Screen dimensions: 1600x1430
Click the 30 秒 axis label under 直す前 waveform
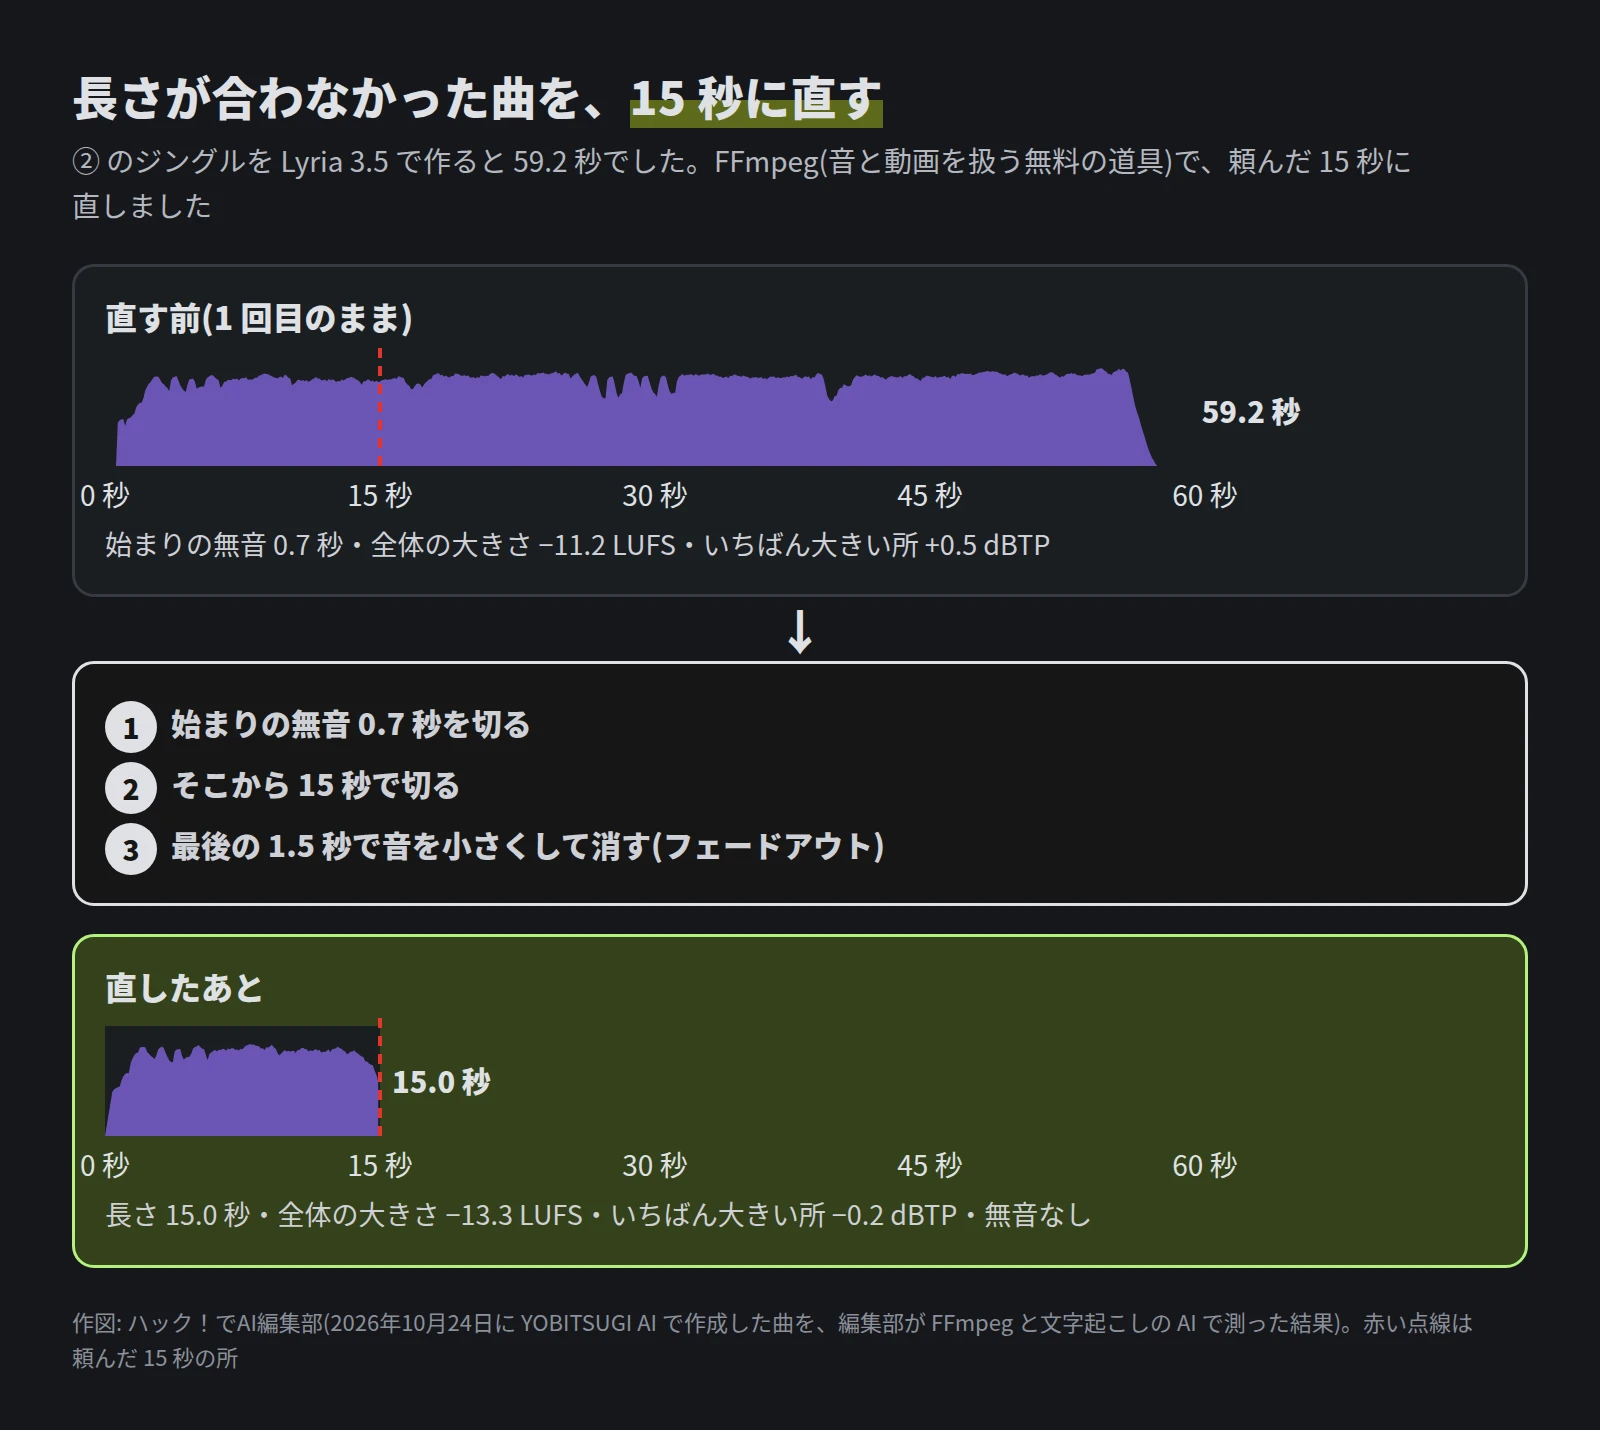655,495
